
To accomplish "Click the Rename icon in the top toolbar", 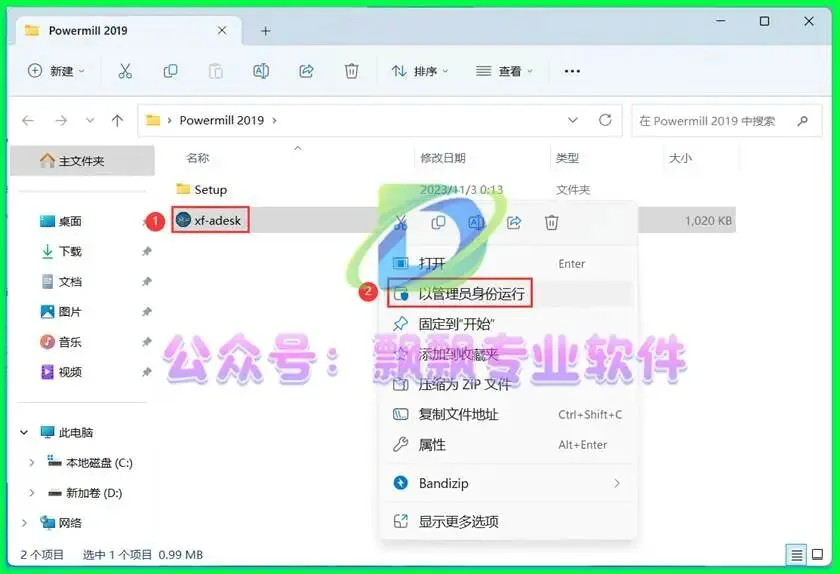I will [261, 71].
